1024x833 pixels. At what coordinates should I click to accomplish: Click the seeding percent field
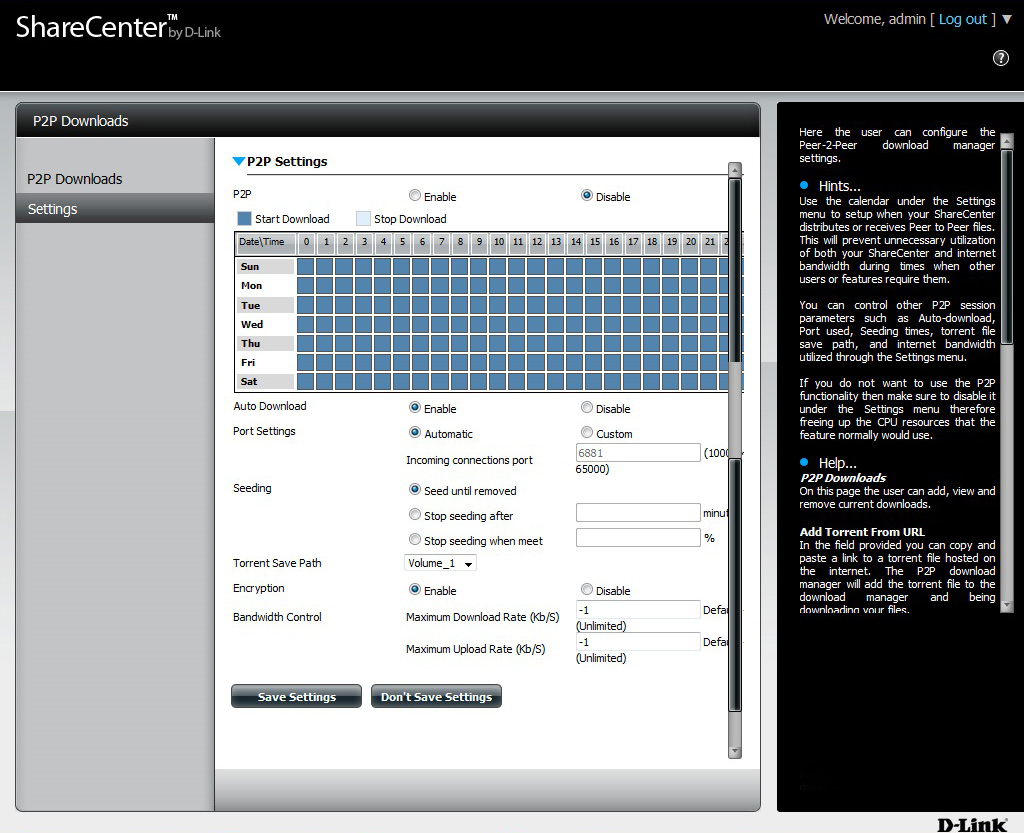638,537
